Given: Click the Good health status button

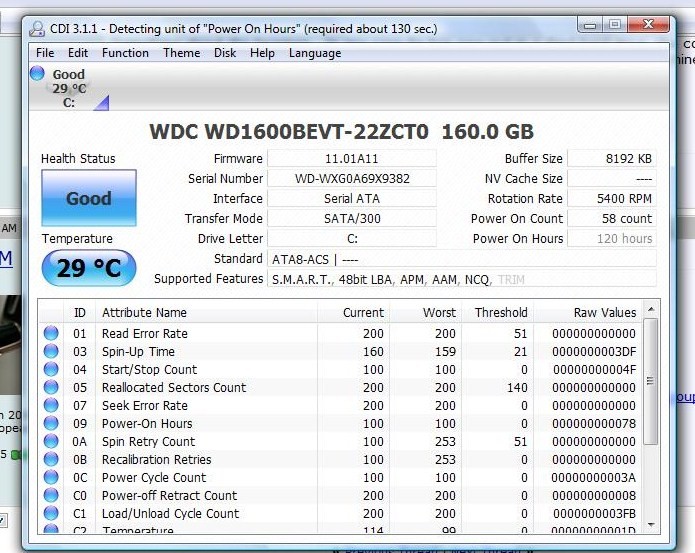Looking at the screenshot, I should click(x=89, y=198).
